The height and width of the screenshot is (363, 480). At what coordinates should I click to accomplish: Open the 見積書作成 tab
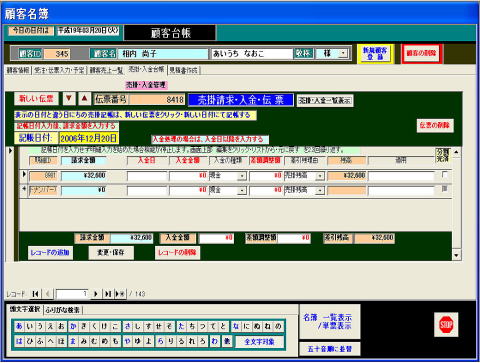[183, 70]
